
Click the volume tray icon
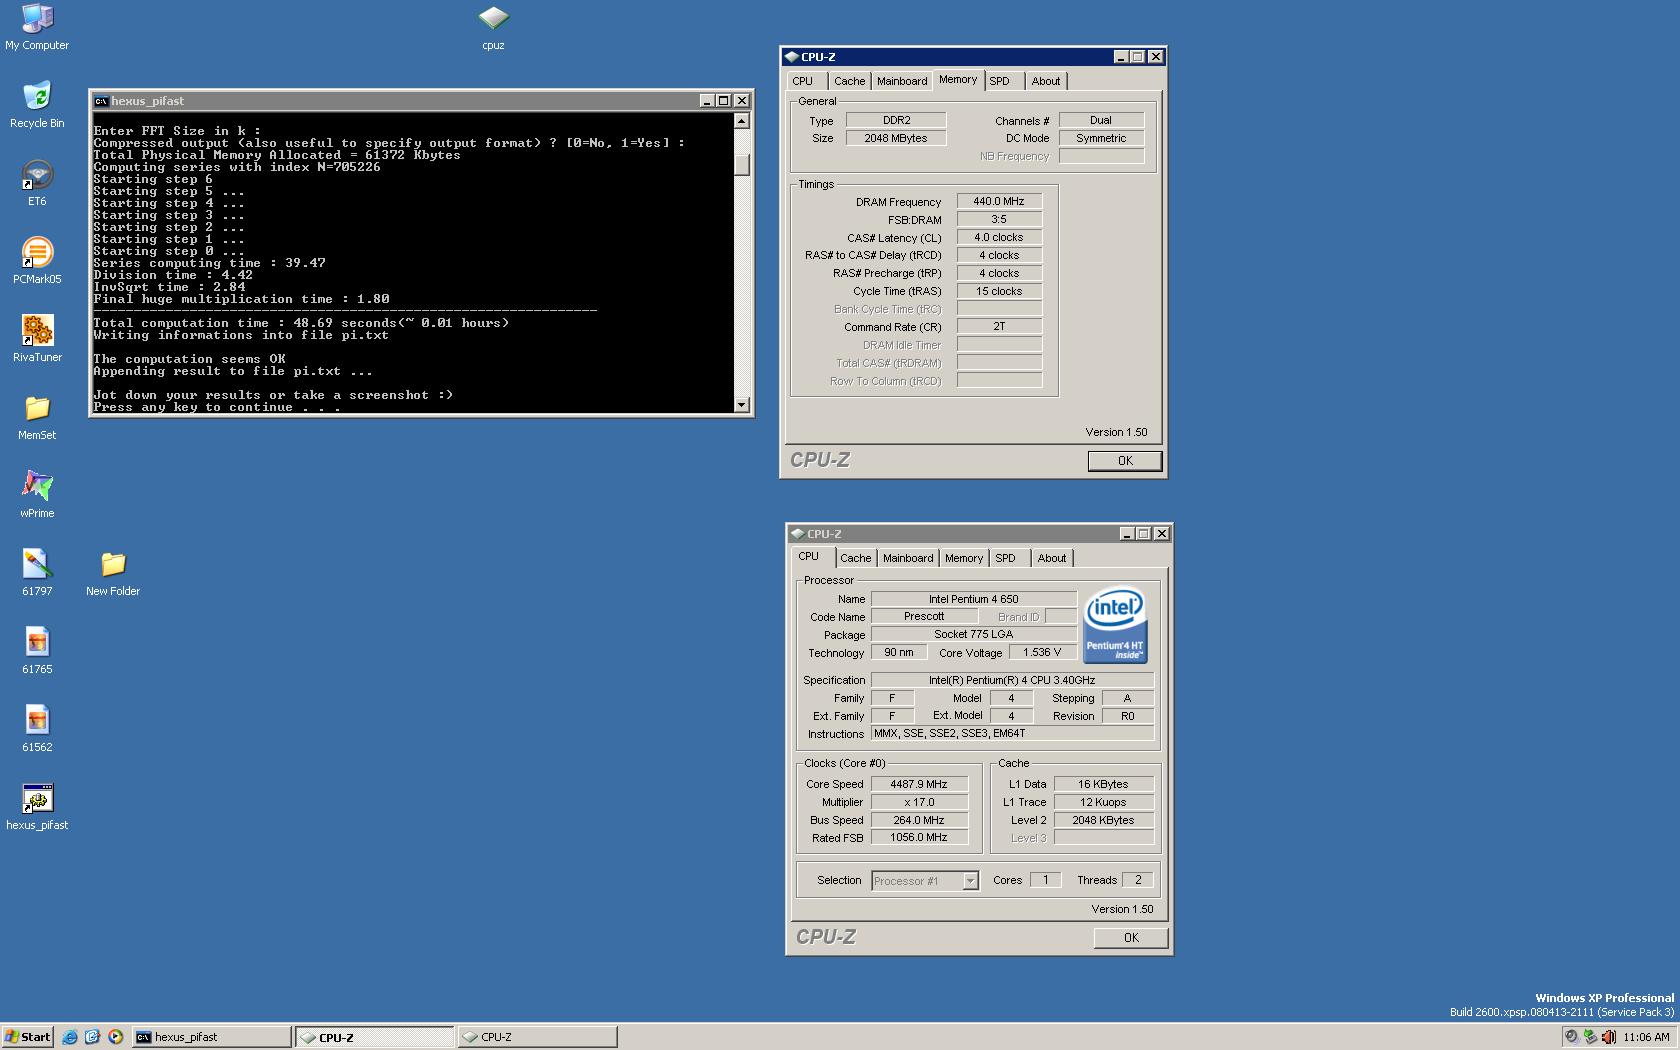pos(1607,1037)
